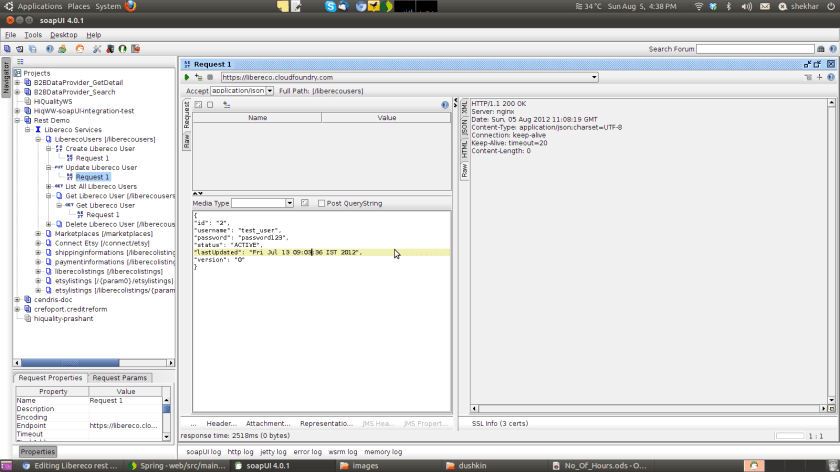Switch to the Request Params tab
Screen dimensions: 840x472
click(120, 378)
